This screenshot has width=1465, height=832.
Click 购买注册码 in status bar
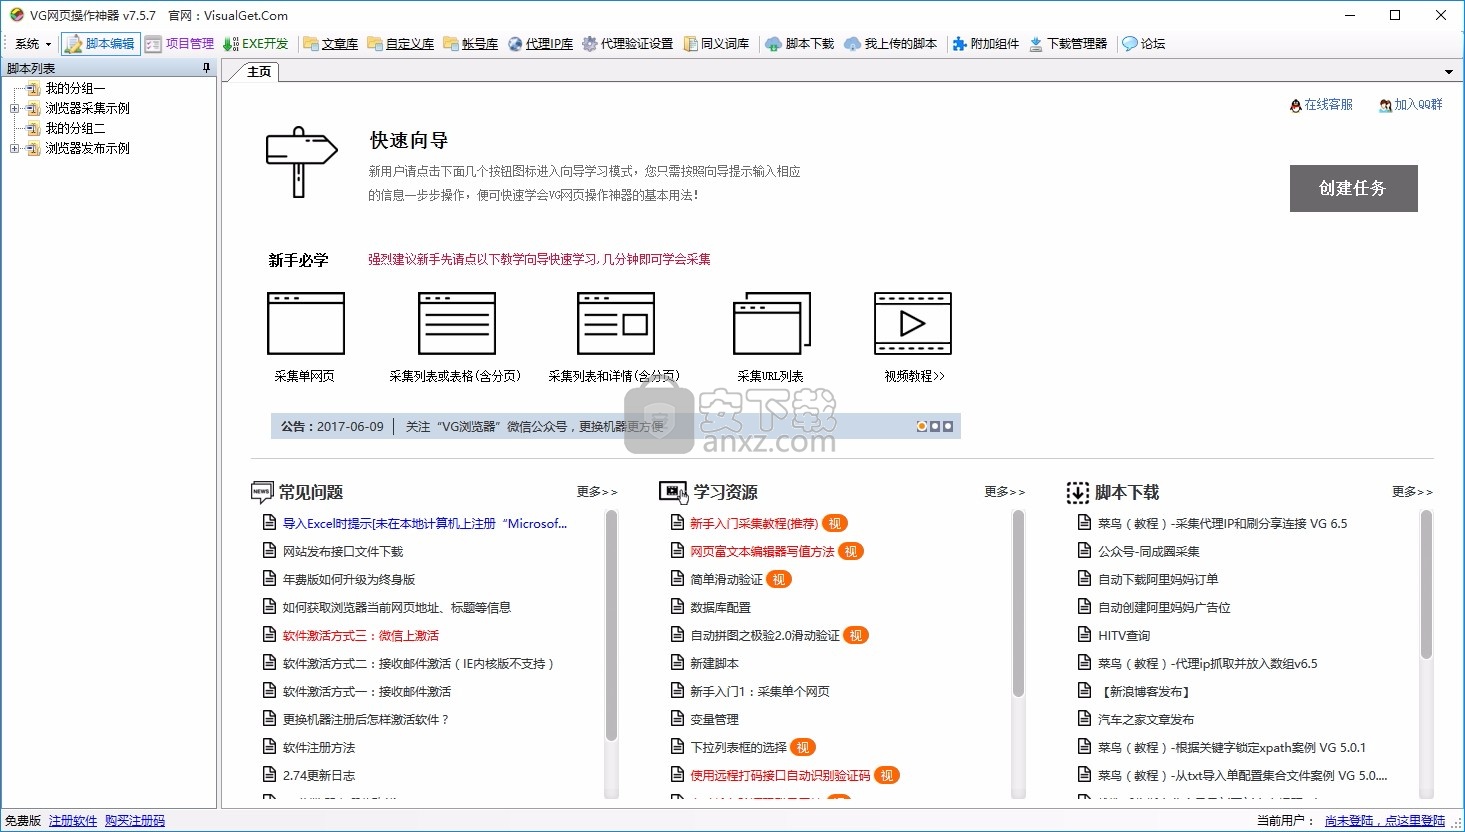coord(135,821)
